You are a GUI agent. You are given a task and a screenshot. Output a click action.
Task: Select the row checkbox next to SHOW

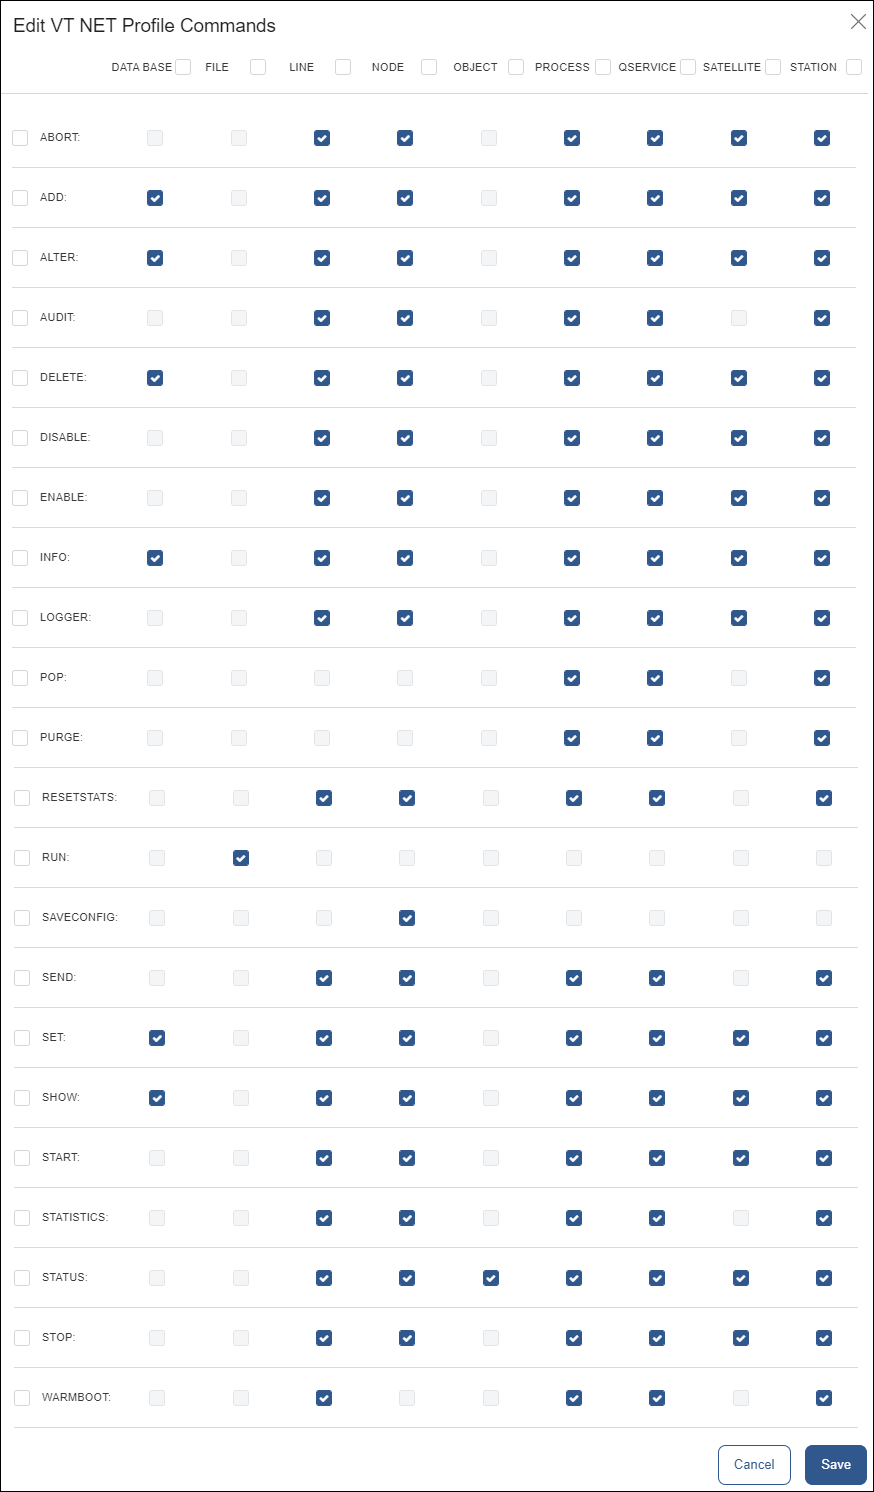point(20,1097)
